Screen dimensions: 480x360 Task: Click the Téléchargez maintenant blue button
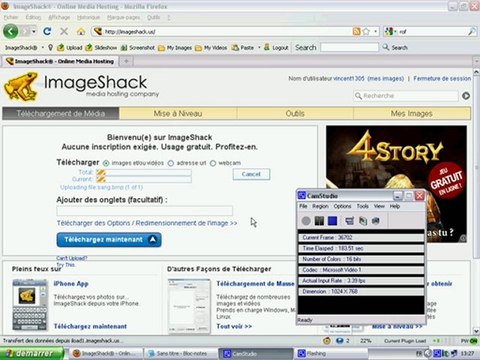(109, 240)
